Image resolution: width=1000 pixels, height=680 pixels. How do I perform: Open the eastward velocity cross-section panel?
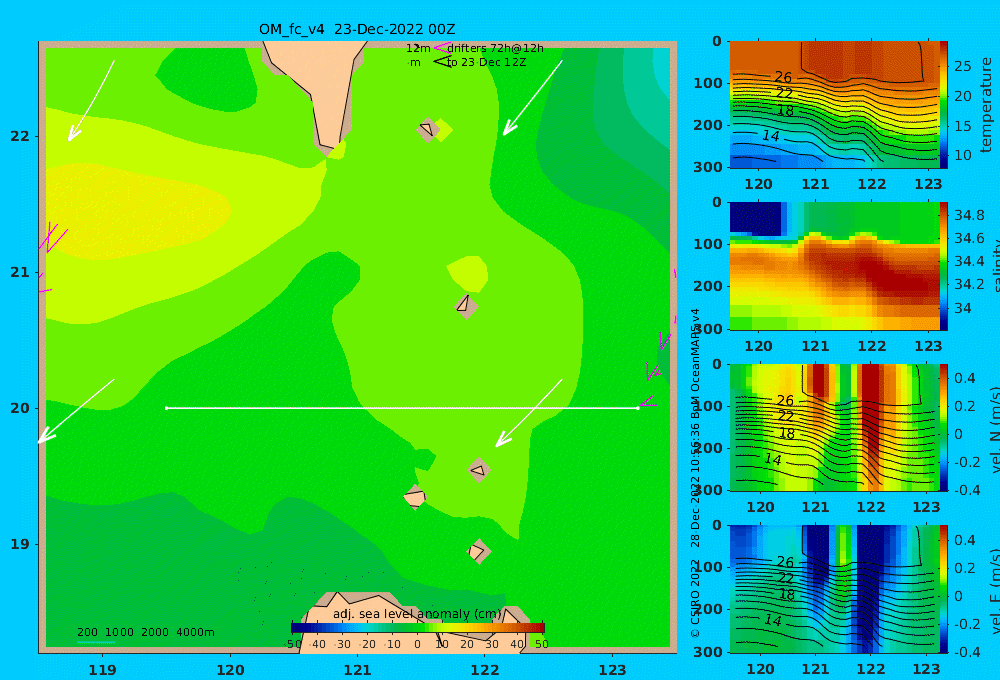point(834,589)
